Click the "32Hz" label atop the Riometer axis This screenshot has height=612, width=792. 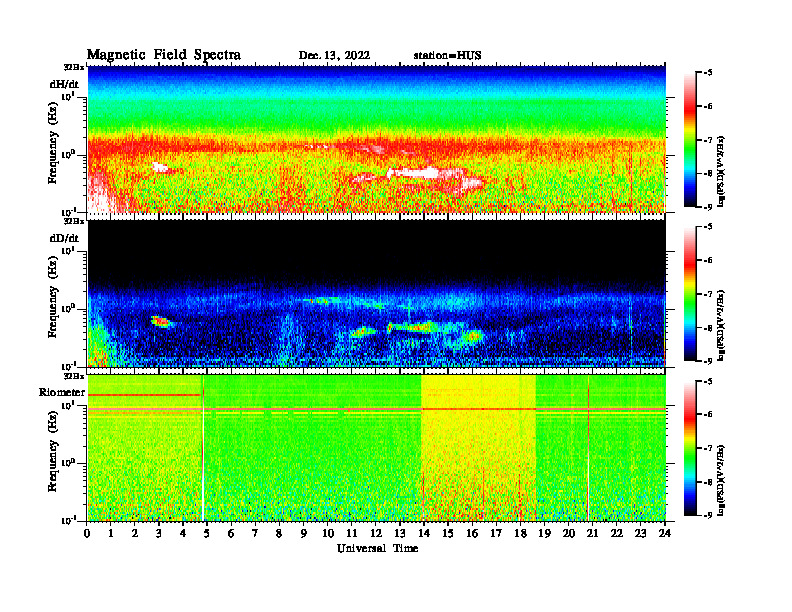pos(74,376)
